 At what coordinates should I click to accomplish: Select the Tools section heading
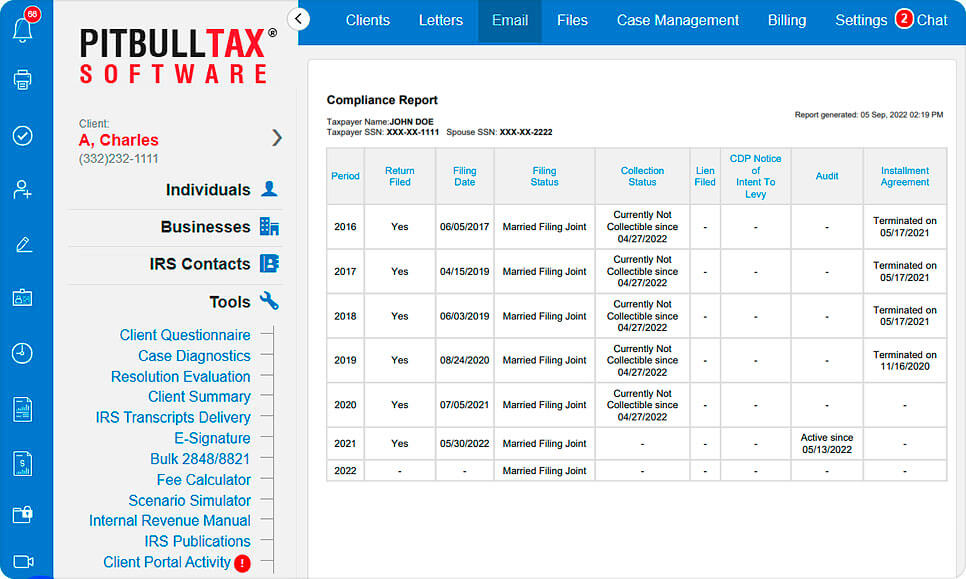tap(230, 302)
